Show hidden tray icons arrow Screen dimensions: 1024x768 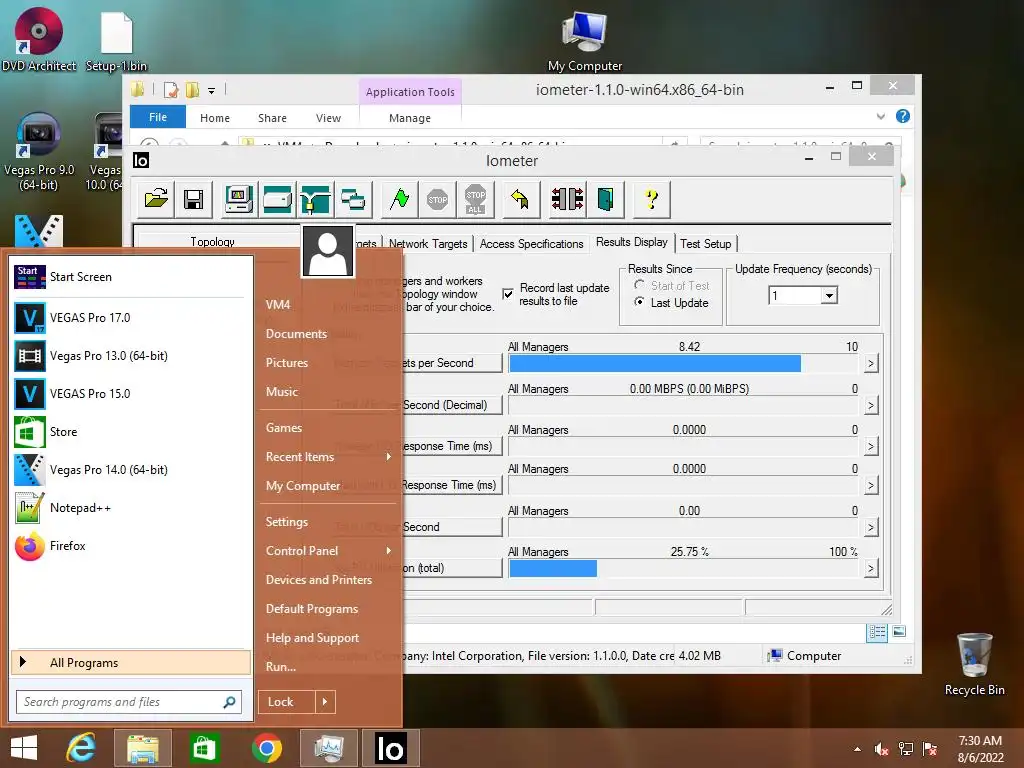pyautogui.click(x=857, y=749)
